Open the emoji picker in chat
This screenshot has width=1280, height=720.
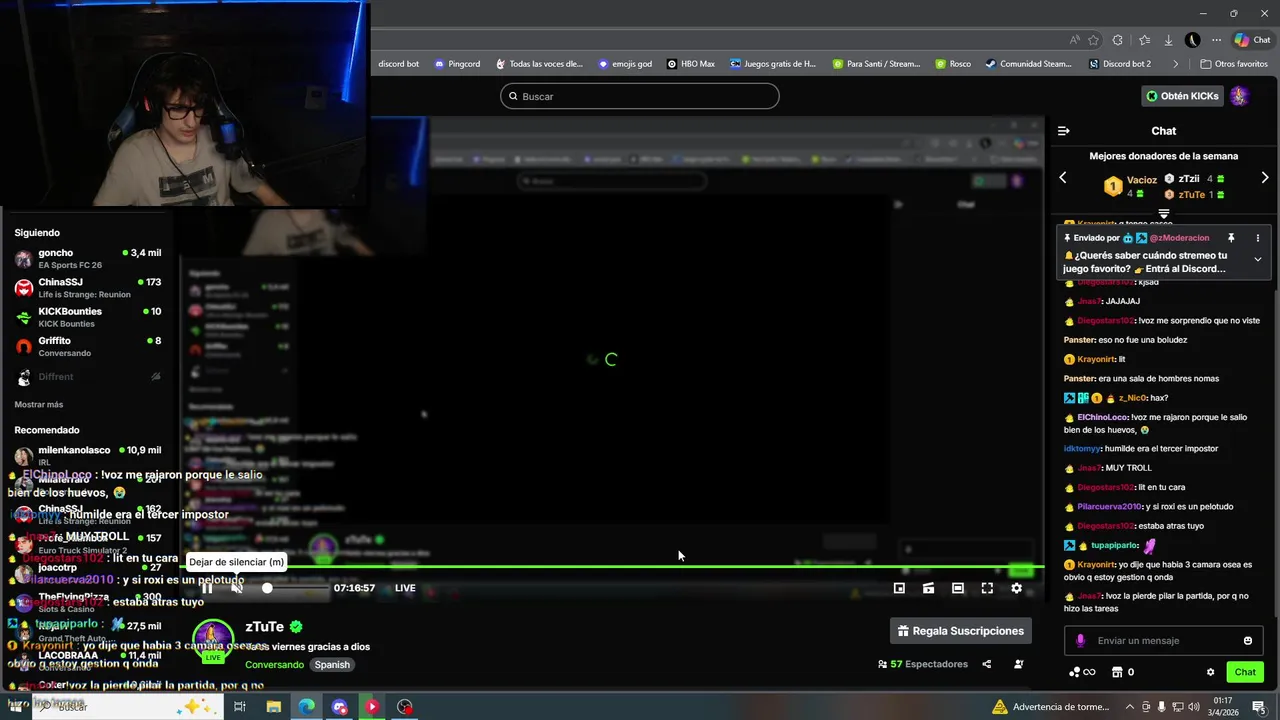(1248, 641)
